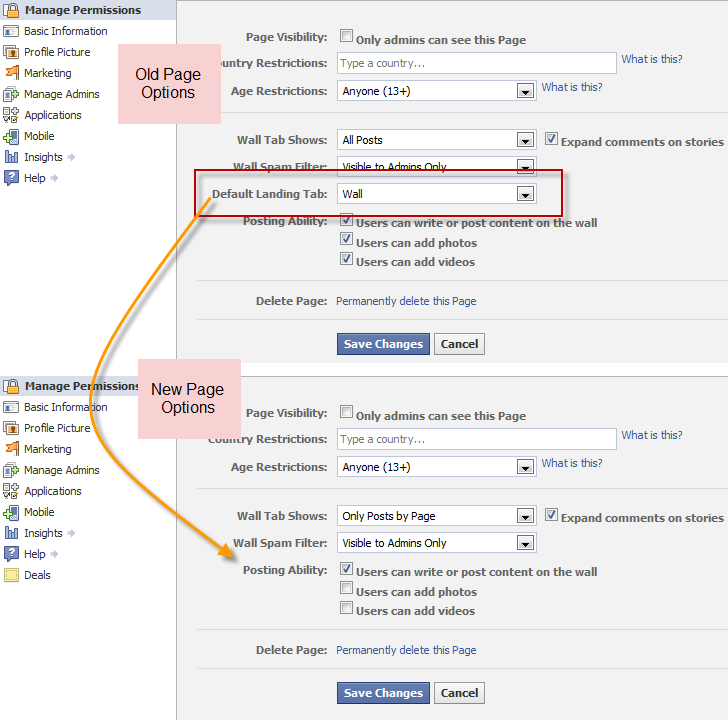The height and width of the screenshot is (720, 728).
Task: Click Profile Picture icon in old page sidebar
Action: pyautogui.click(x=11, y=52)
